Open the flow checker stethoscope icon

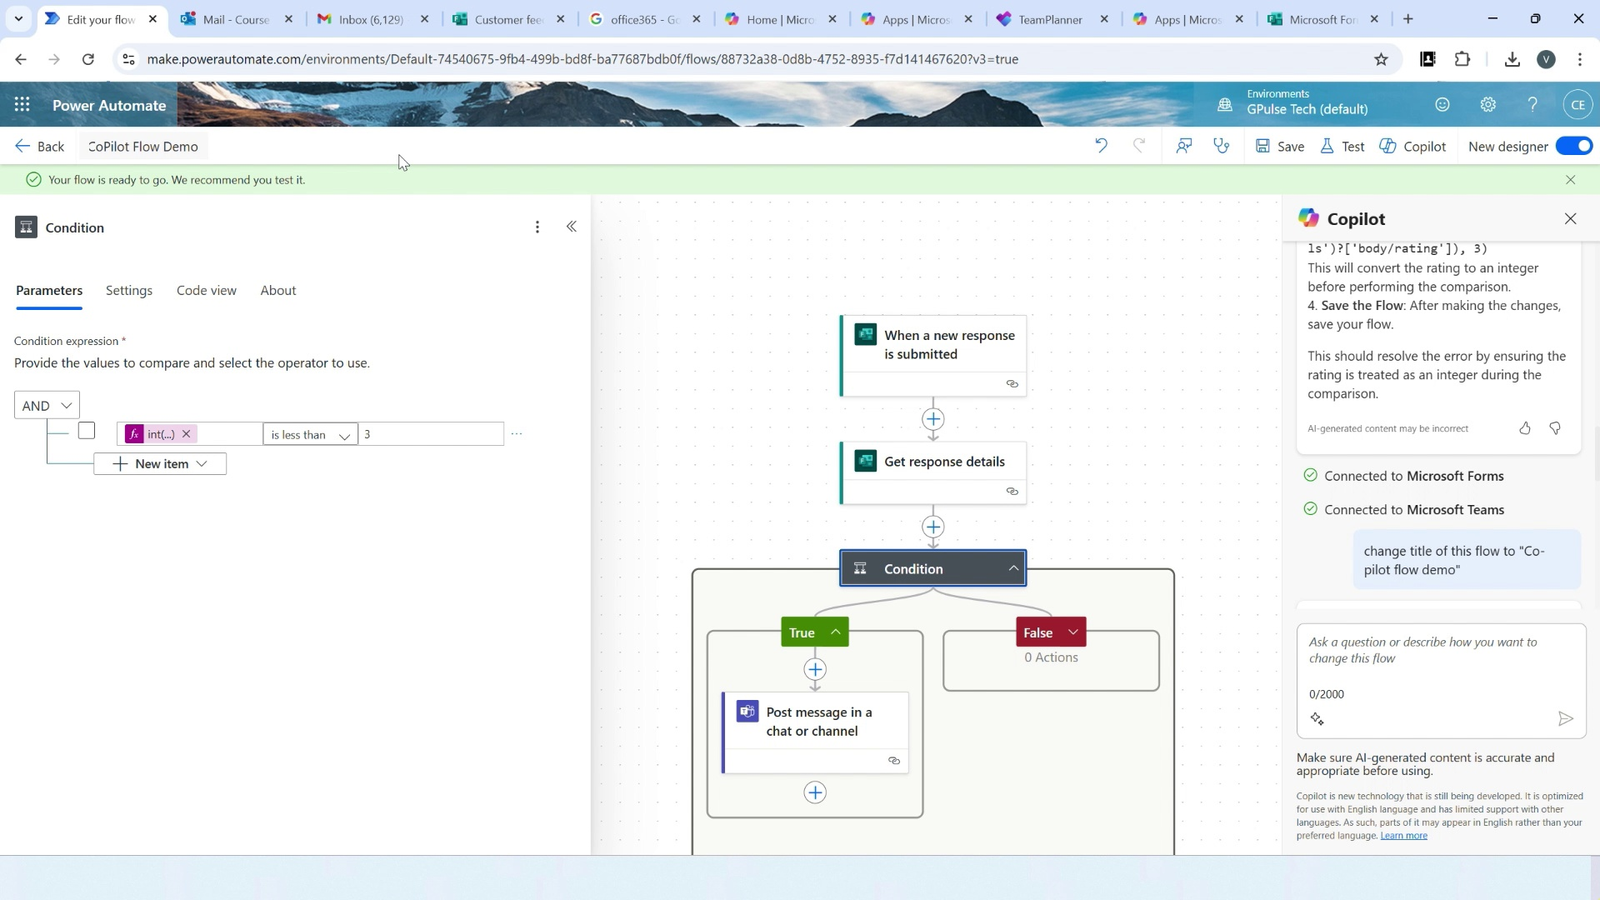(1221, 146)
